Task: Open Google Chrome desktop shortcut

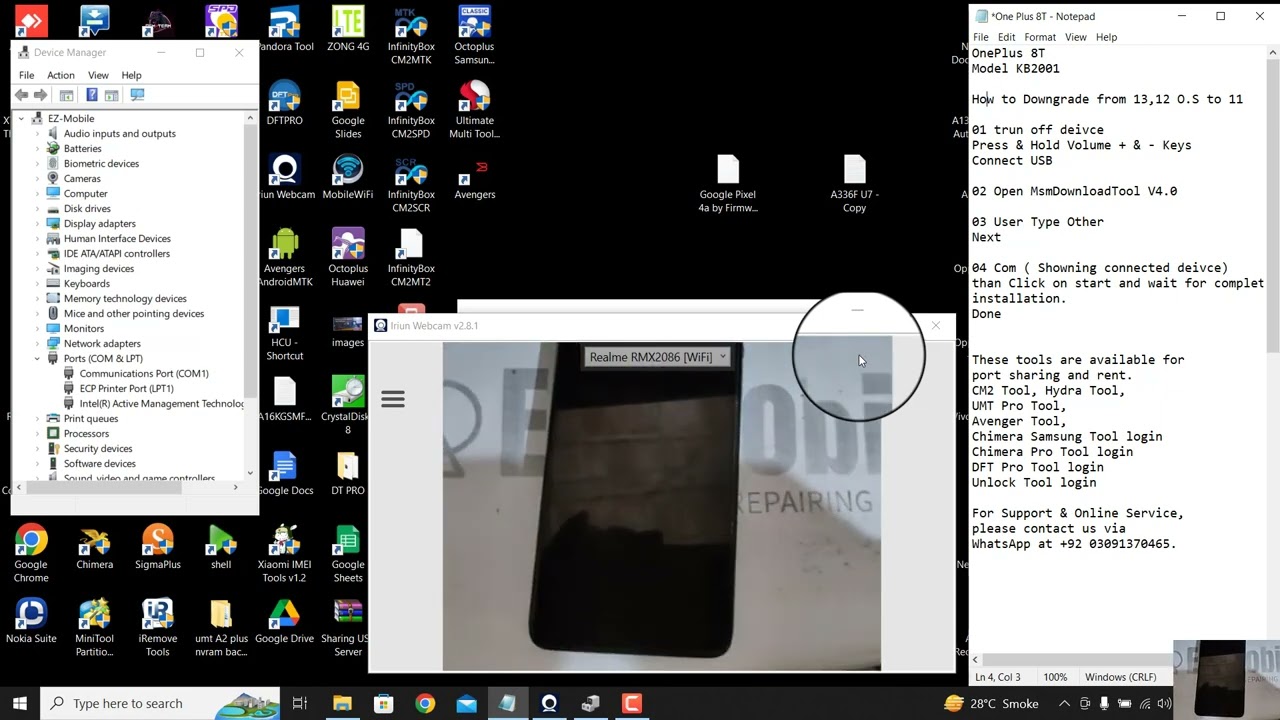Action: point(31,554)
